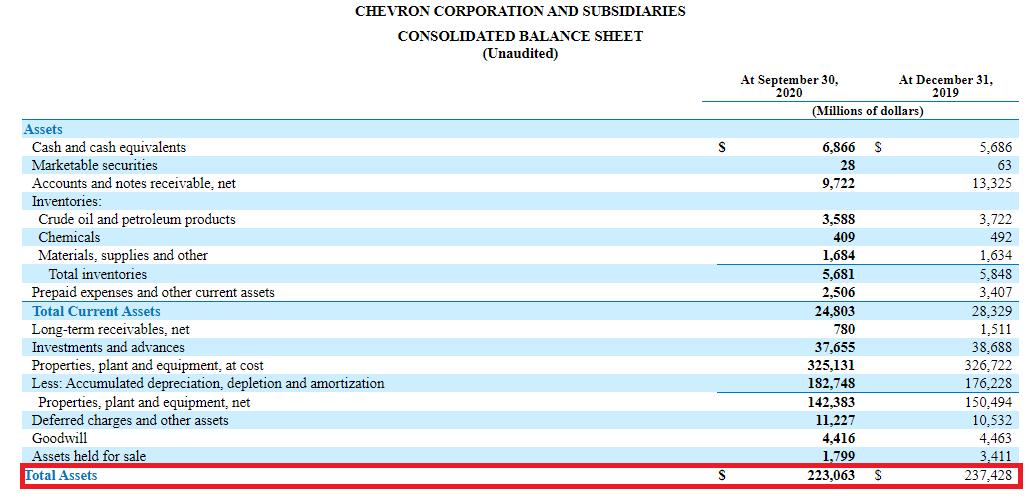This screenshot has height=498, width=1029.
Task: Click the 28,329 total current assets value
Action: point(992,311)
